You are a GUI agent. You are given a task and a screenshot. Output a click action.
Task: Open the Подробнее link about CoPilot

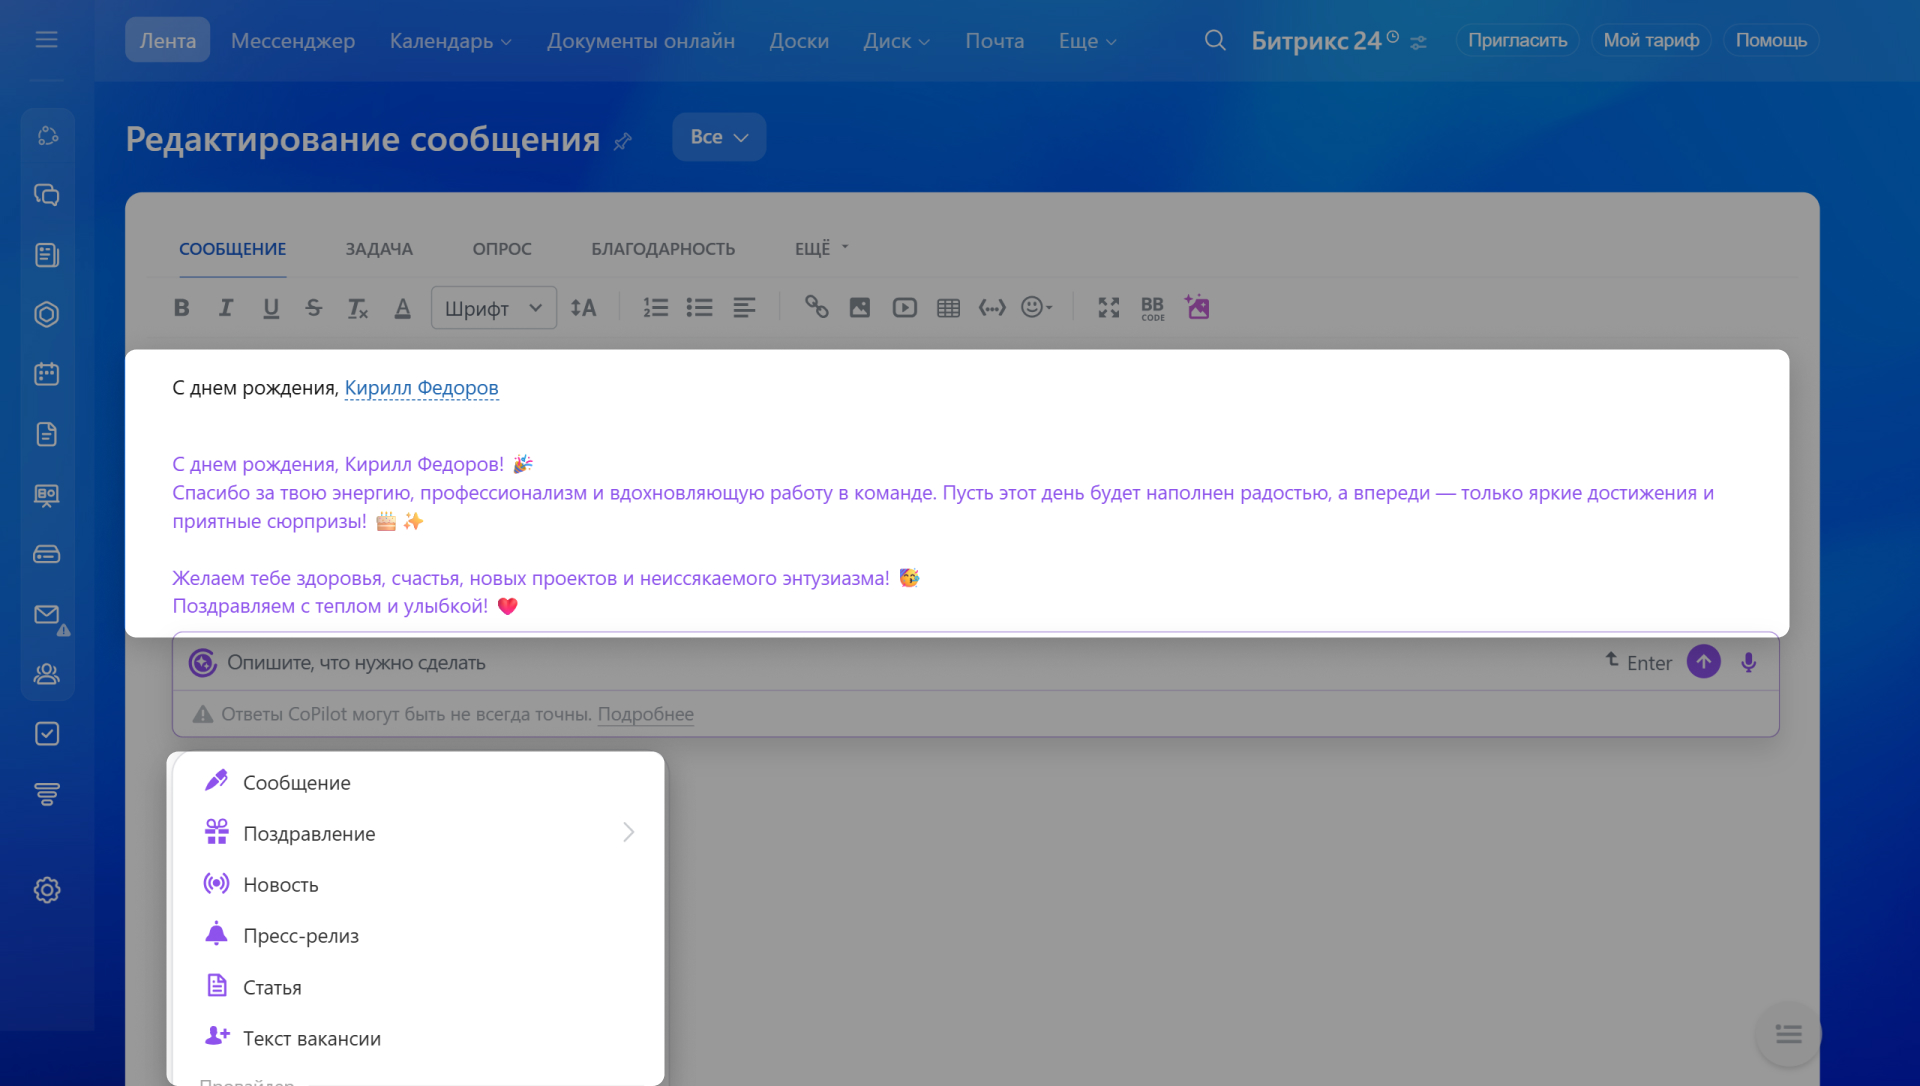[645, 714]
